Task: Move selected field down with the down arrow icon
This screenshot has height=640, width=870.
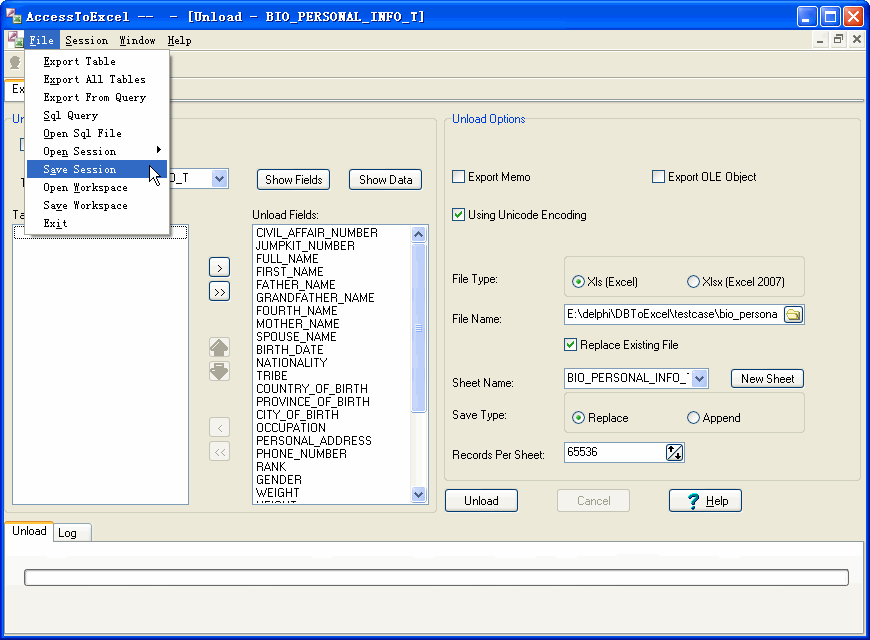Action: pos(219,371)
